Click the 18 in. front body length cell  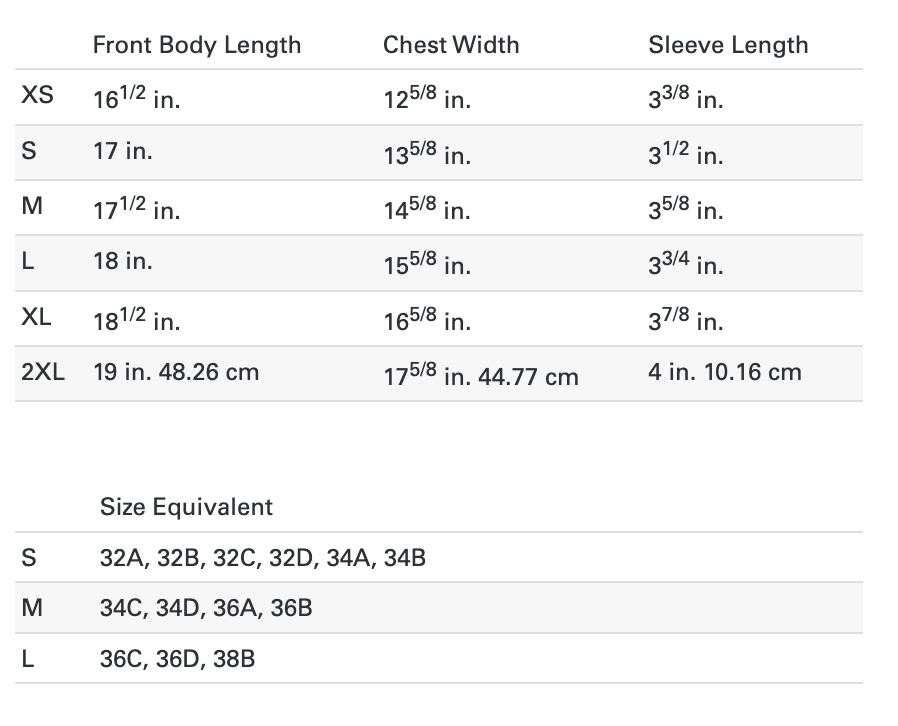click(123, 262)
